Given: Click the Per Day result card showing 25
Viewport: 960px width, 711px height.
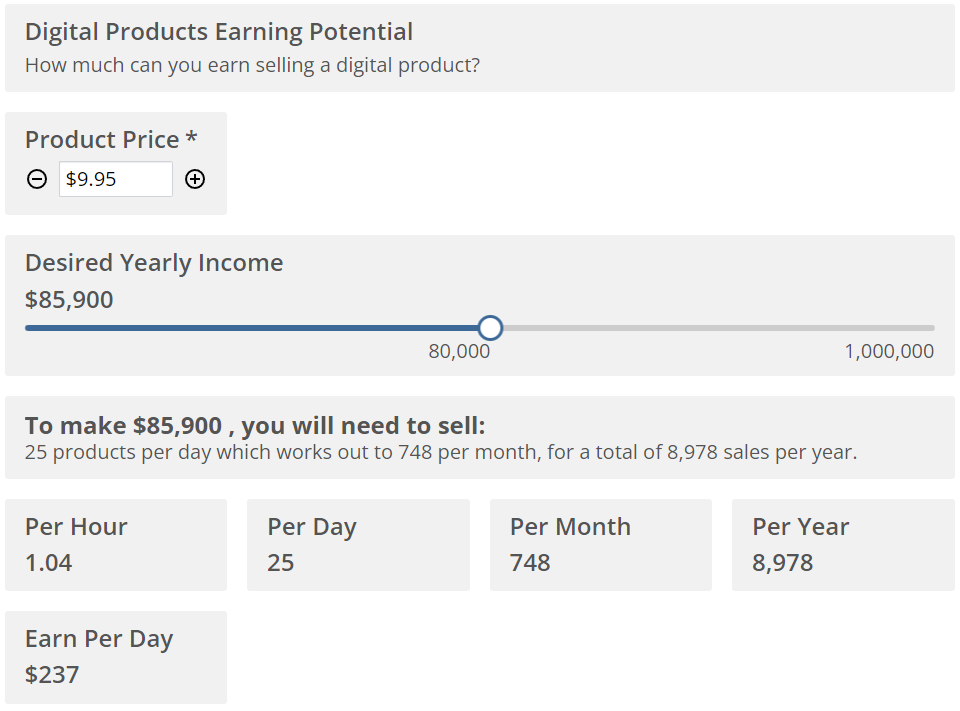Looking at the screenshot, I should point(358,544).
